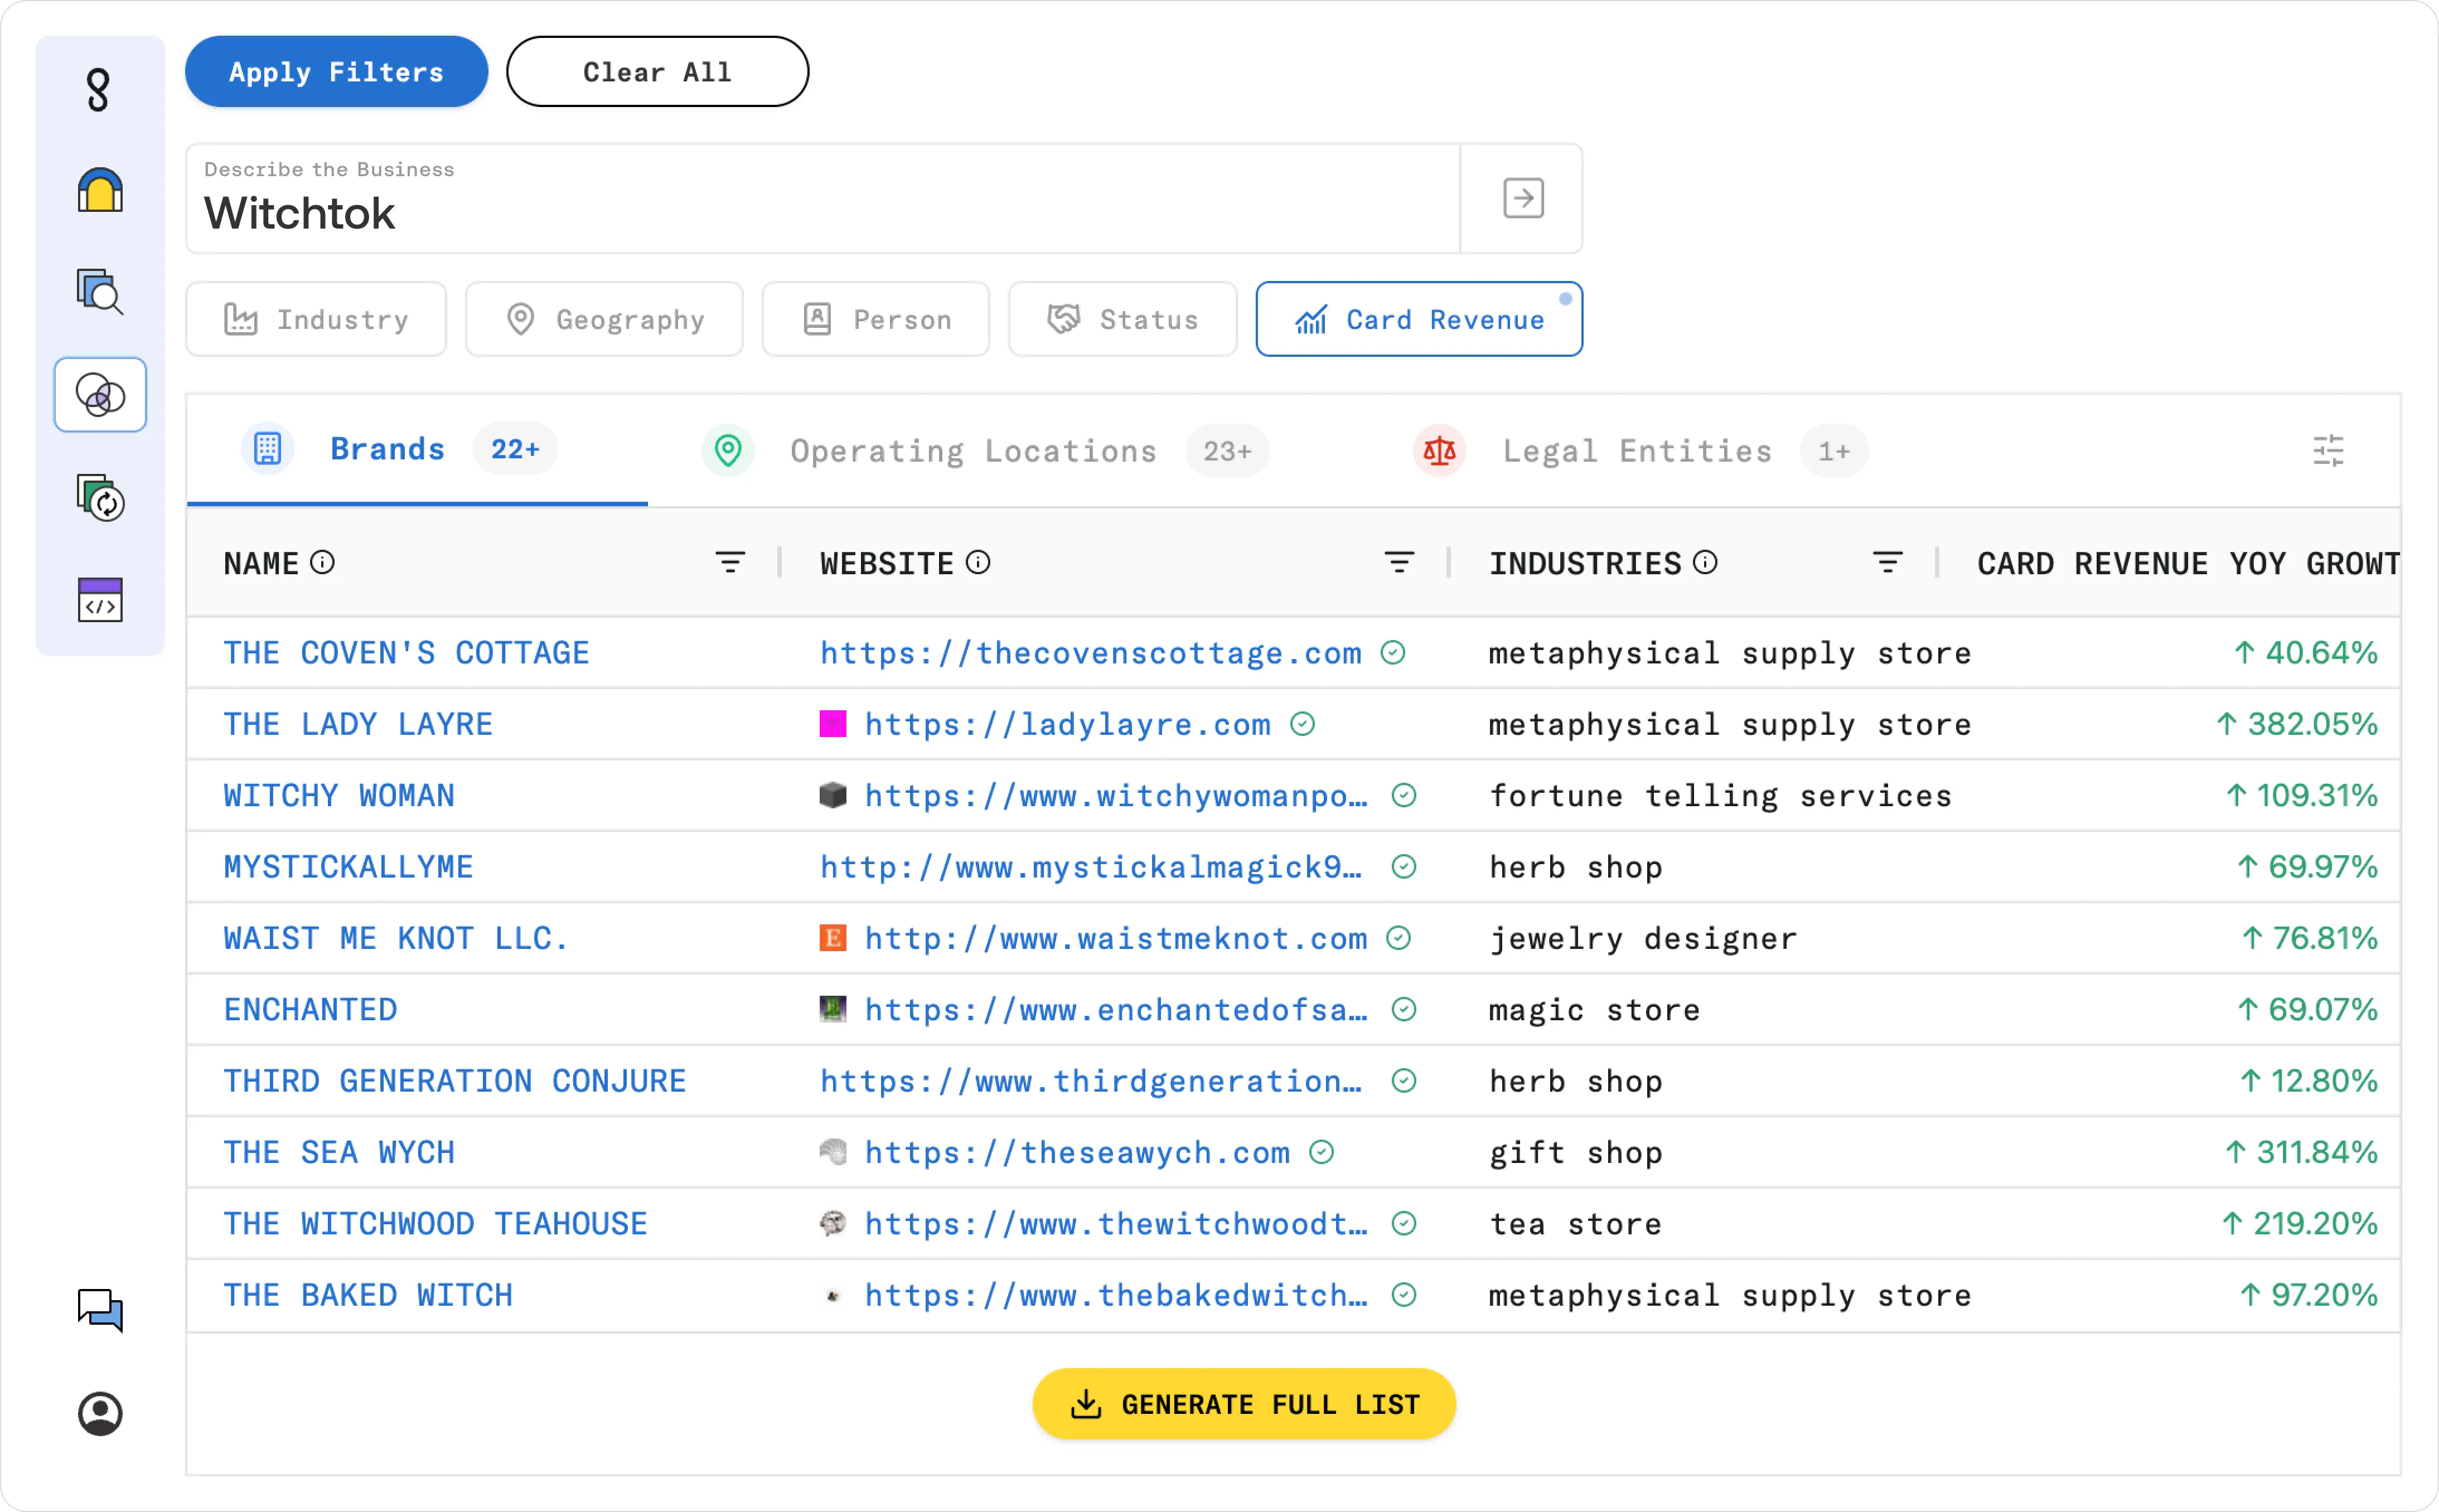The image size is (2439, 1512).
Task: Open table settings sliders icon
Action: click(x=2328, y=451)
